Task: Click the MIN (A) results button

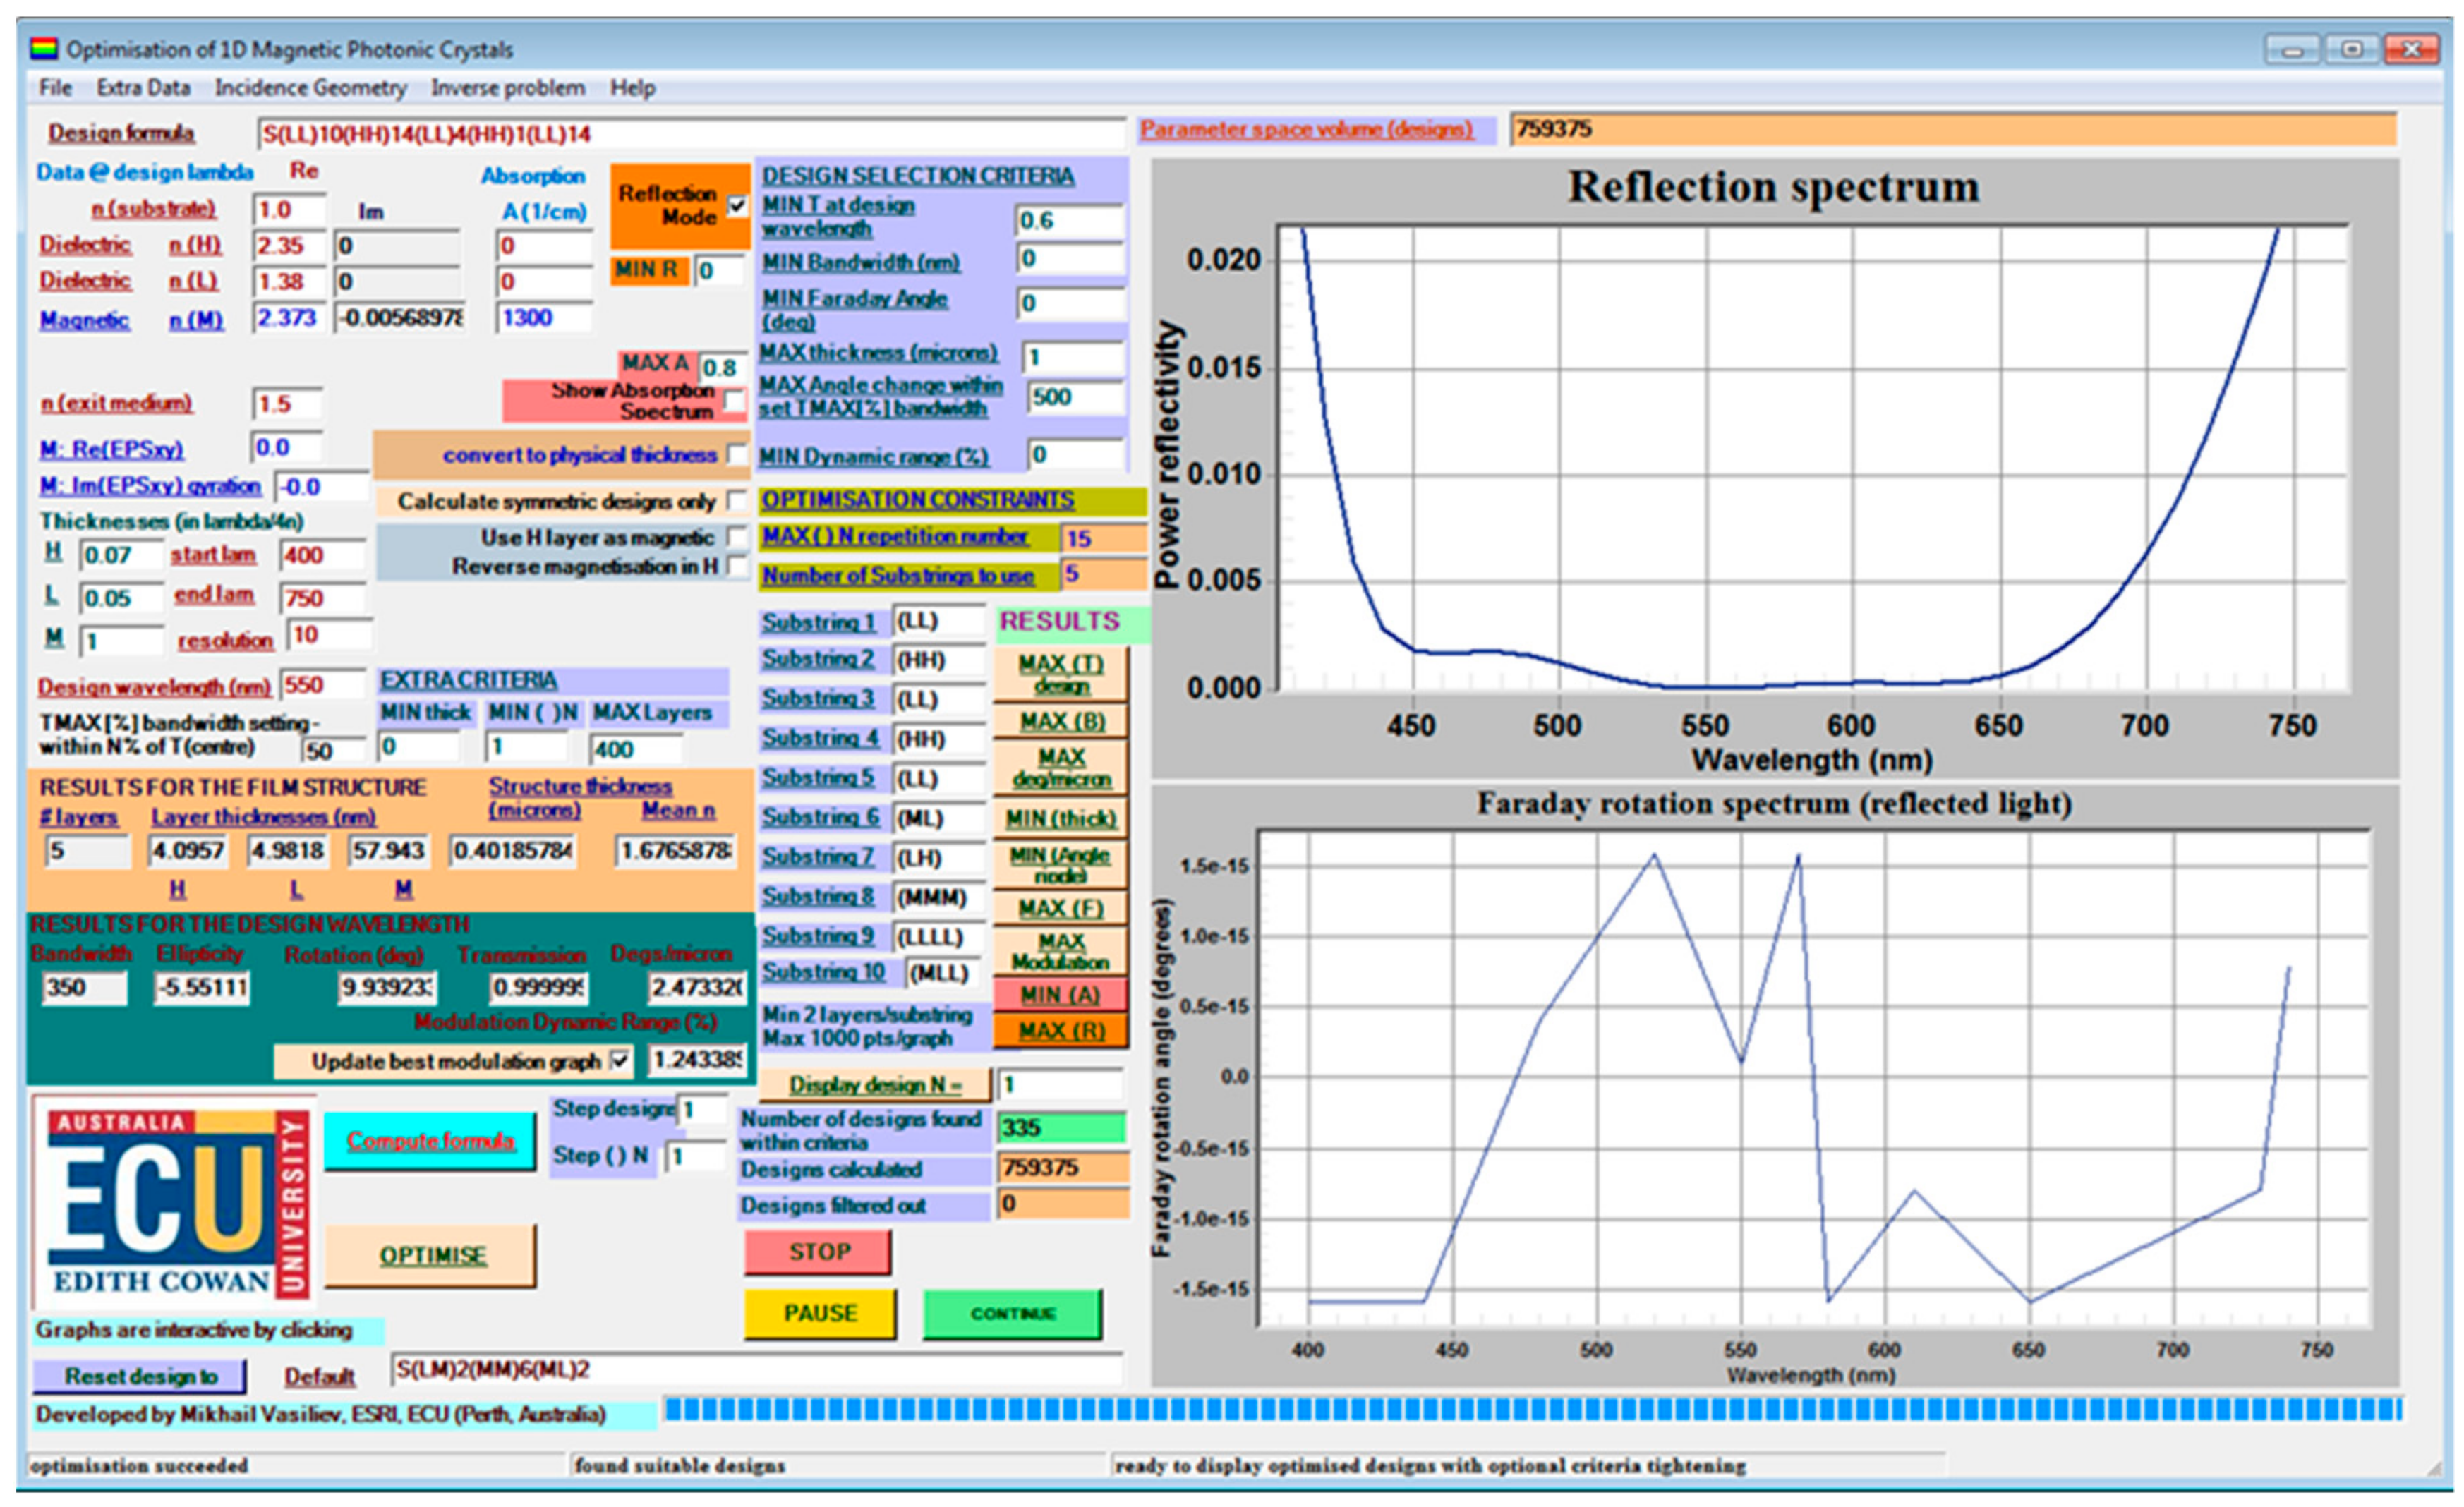Action: (1060, 995)
